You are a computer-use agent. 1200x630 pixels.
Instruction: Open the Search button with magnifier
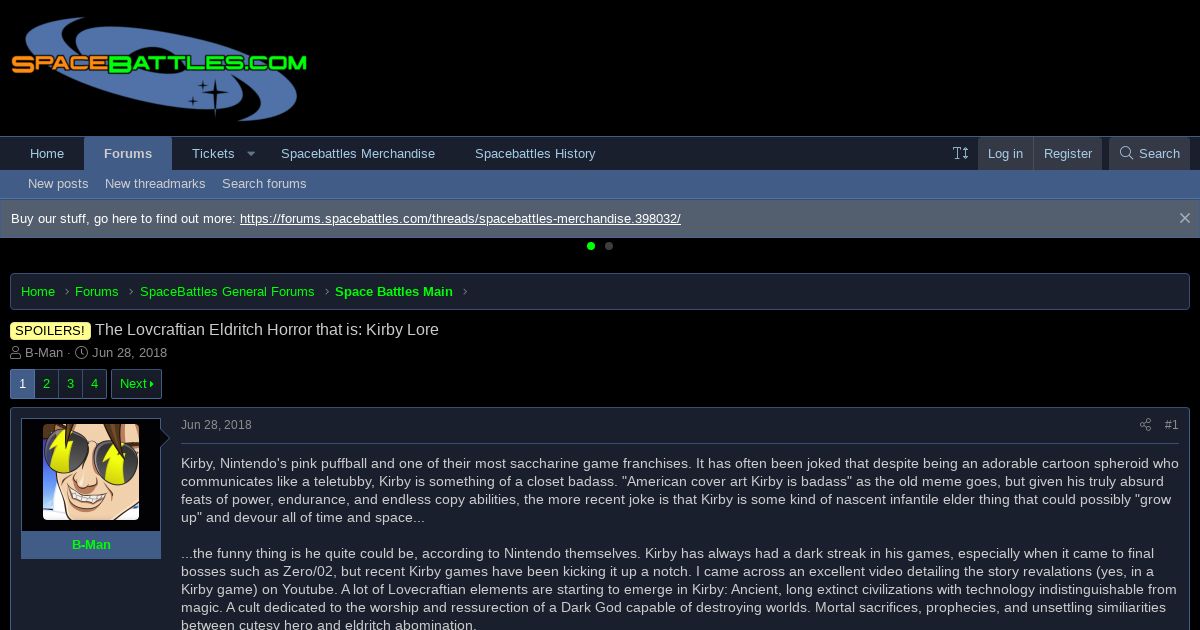[x=1149, y=153]
